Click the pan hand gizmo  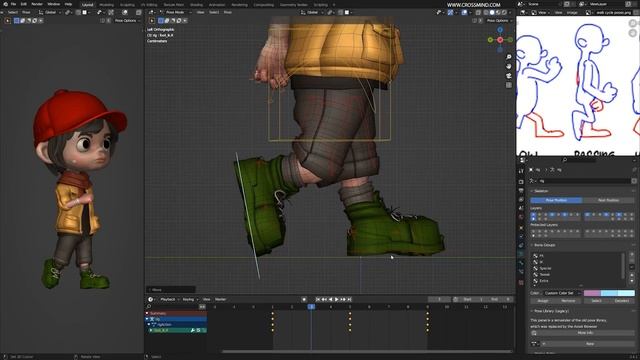tap(509, 66)
